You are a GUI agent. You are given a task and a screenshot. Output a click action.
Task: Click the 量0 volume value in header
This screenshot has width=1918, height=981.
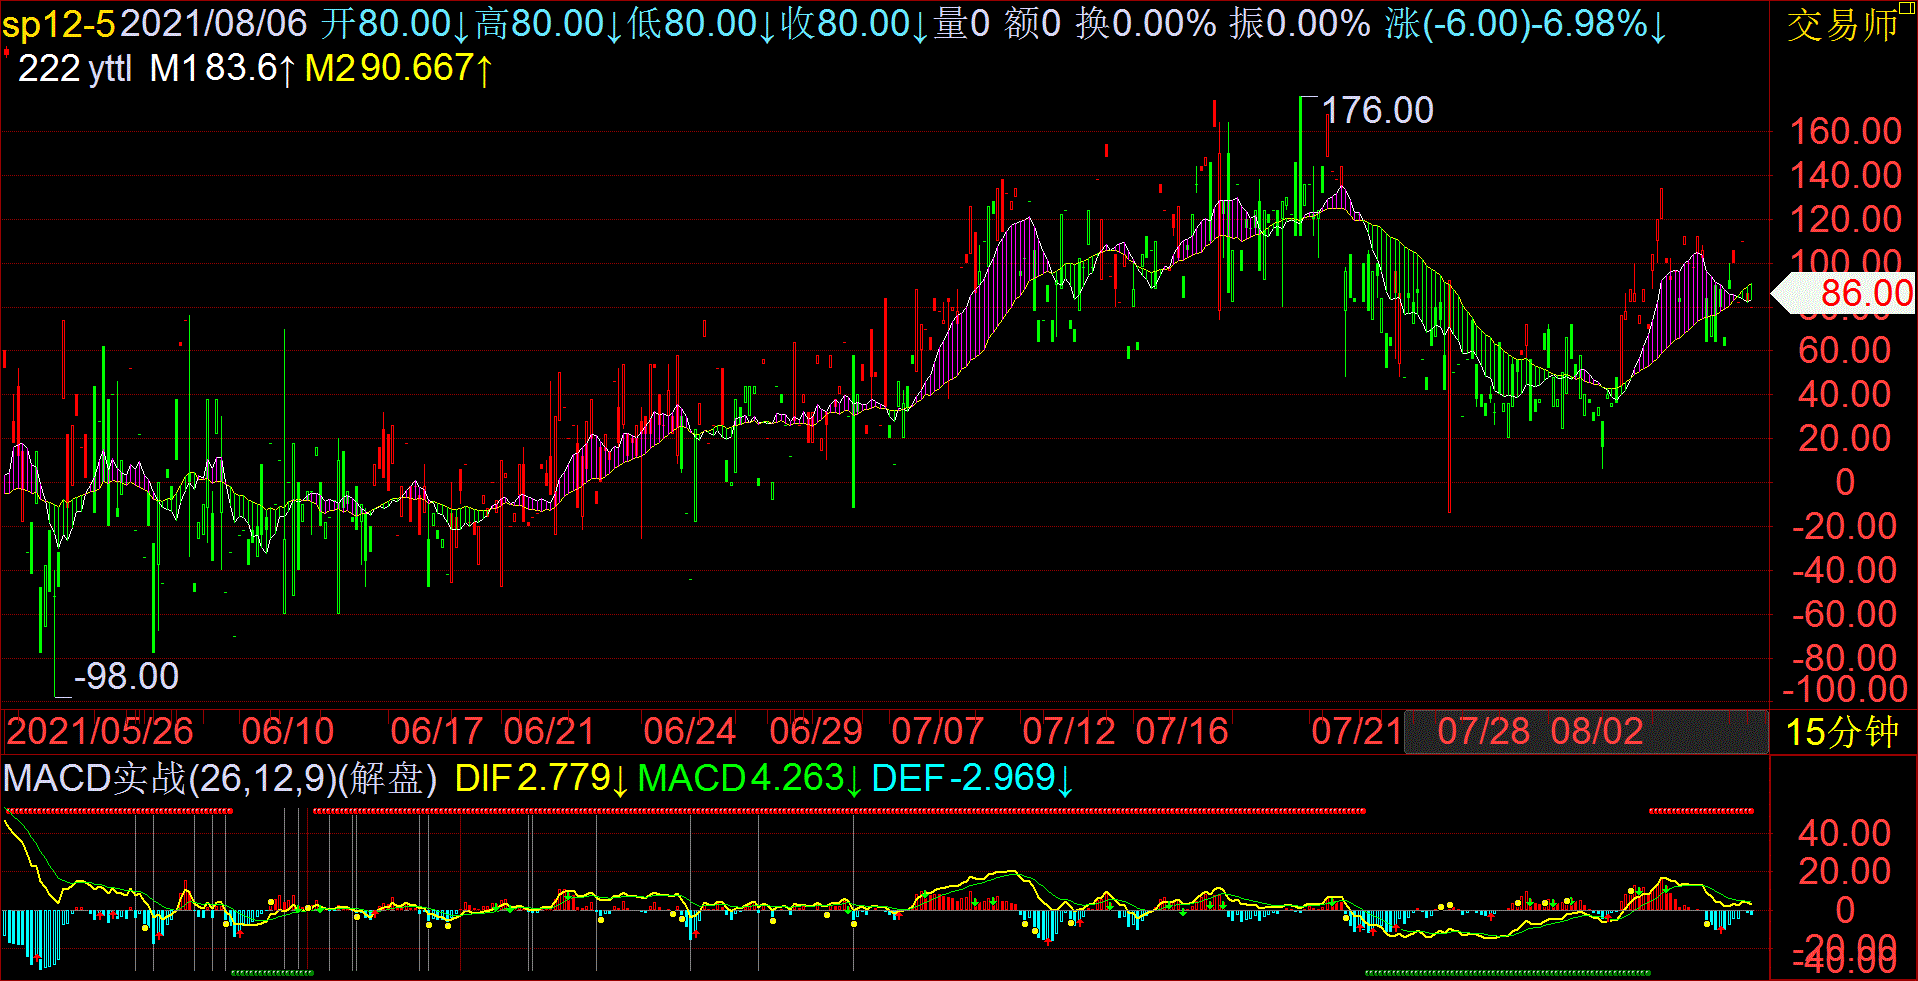(x=961, y=24)
